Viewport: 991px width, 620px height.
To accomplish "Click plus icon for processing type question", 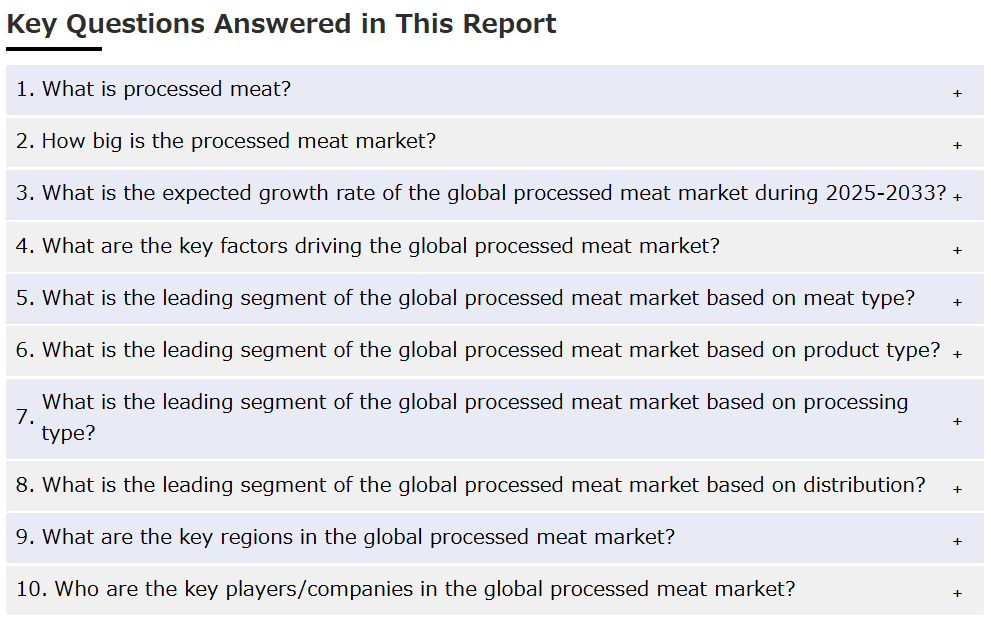I will tap(957, 422).
